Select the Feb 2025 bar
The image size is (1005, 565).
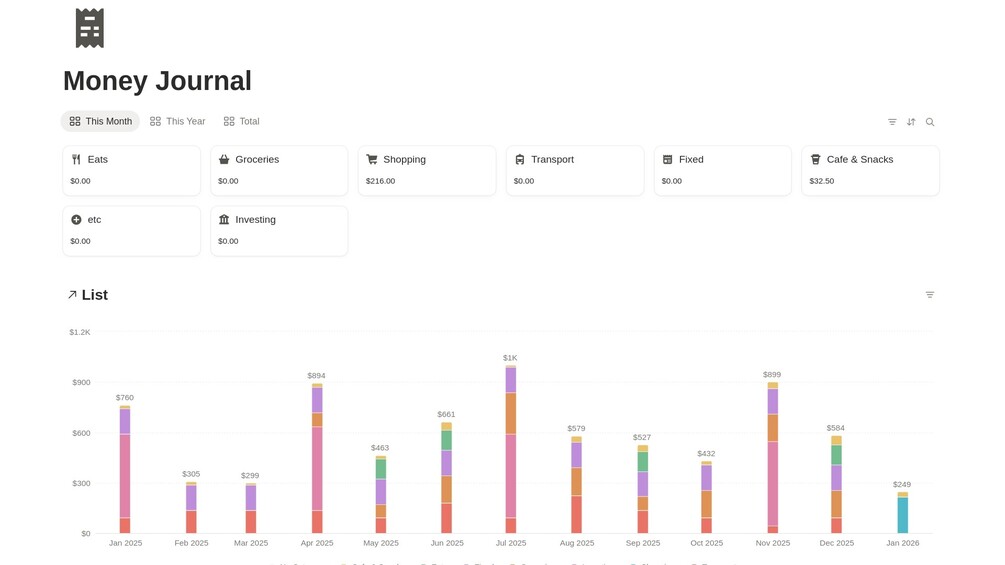coord(191,508)
